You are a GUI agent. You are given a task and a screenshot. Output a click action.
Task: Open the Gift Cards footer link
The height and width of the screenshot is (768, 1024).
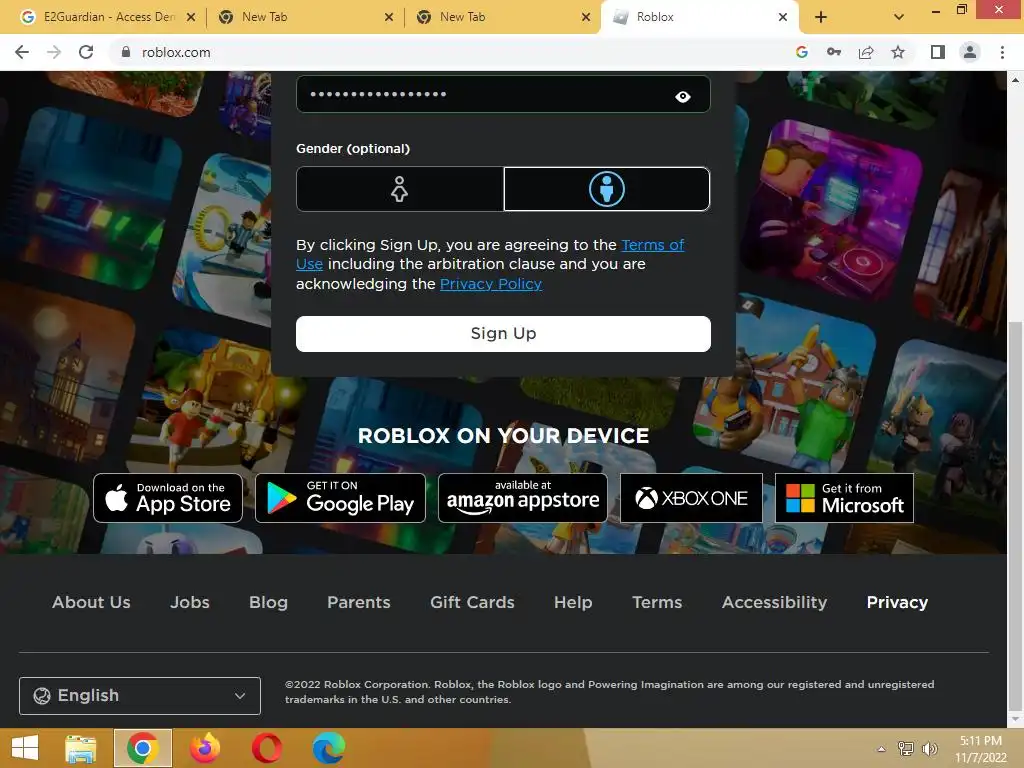(472, 602)
